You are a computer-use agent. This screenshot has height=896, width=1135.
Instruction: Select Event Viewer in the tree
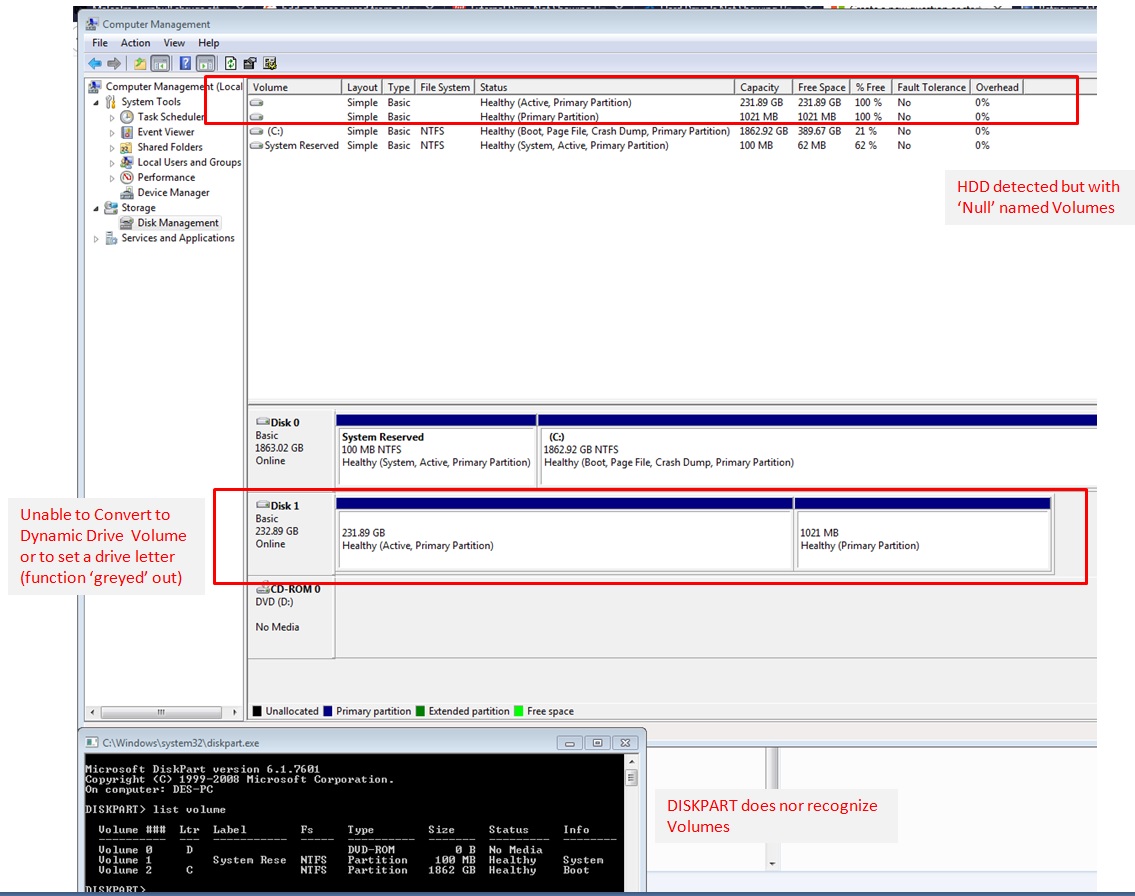click(166, 132)
